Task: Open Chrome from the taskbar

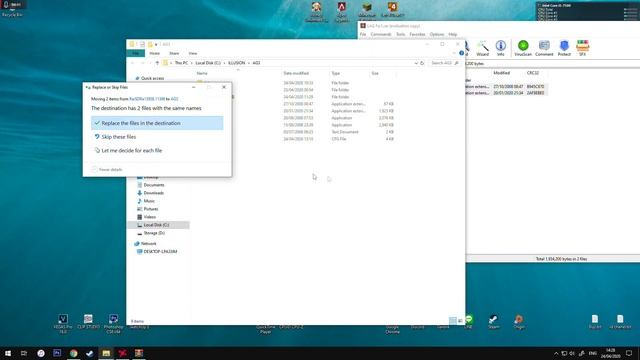Action: tap(73, 353)
